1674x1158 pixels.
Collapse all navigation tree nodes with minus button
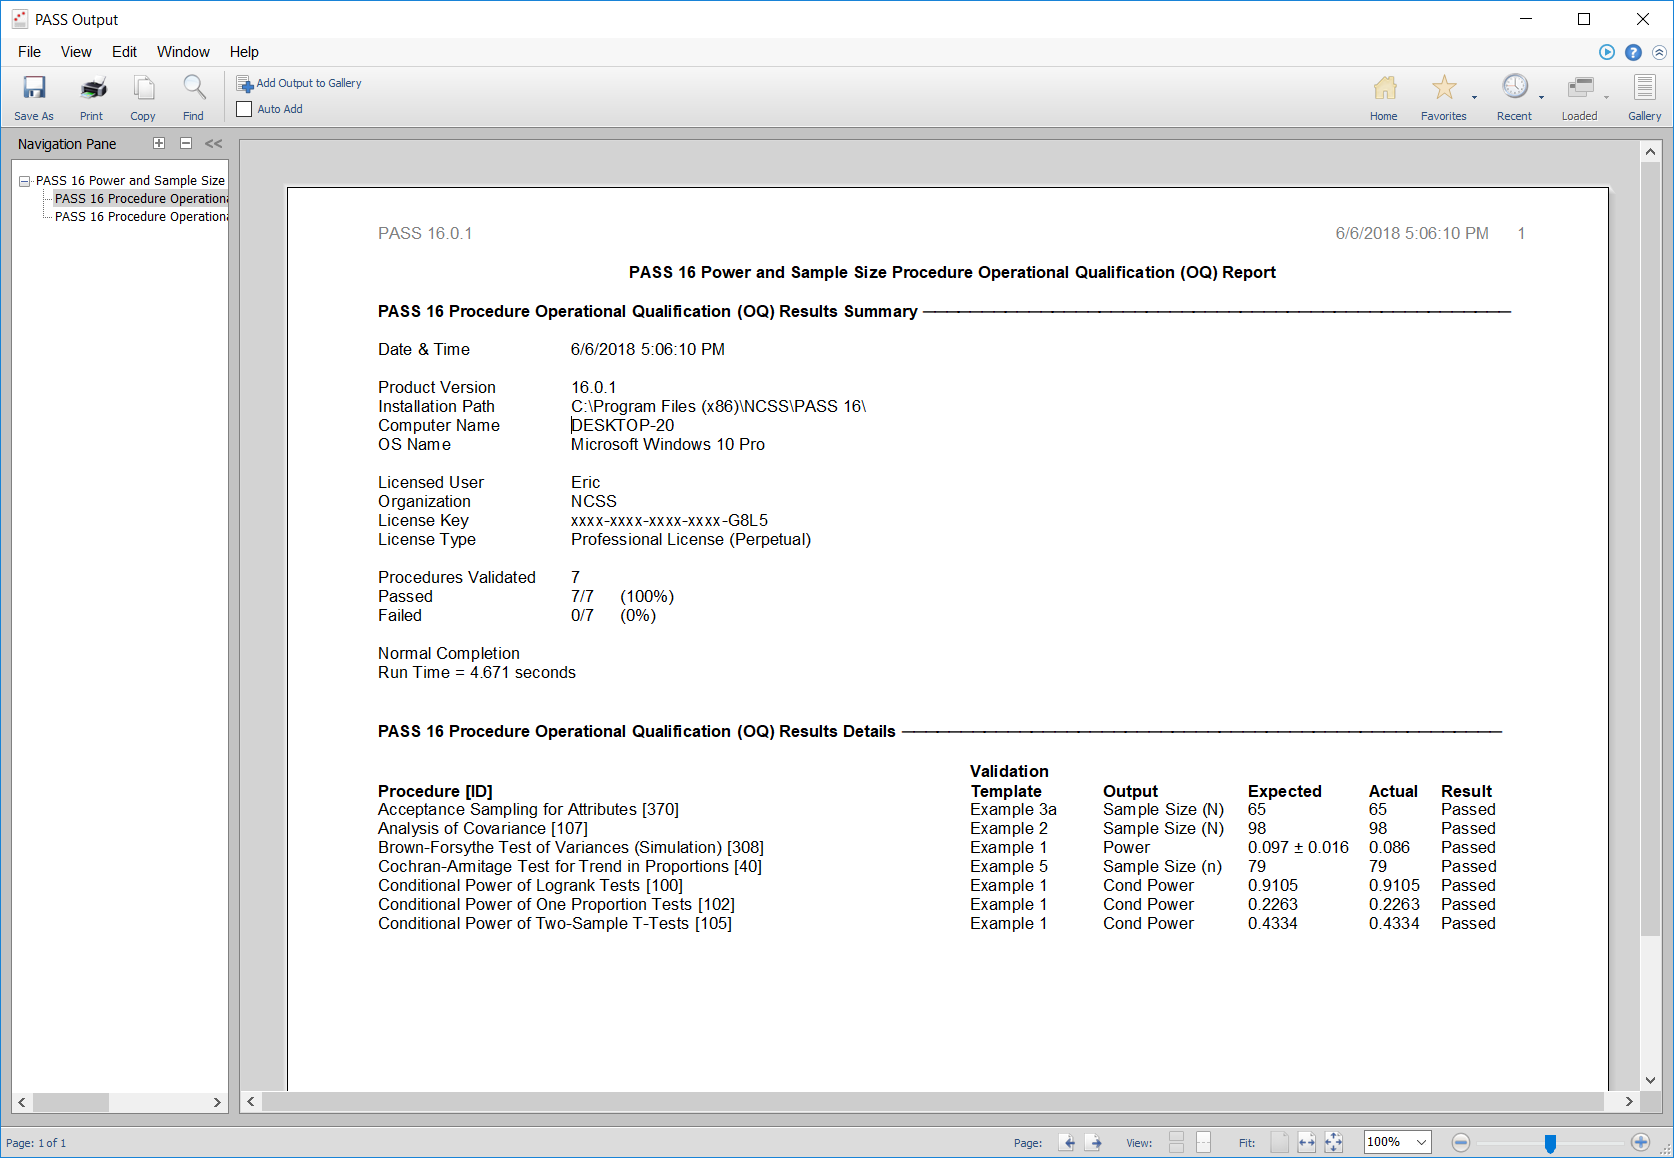click(x=186, y=143)
